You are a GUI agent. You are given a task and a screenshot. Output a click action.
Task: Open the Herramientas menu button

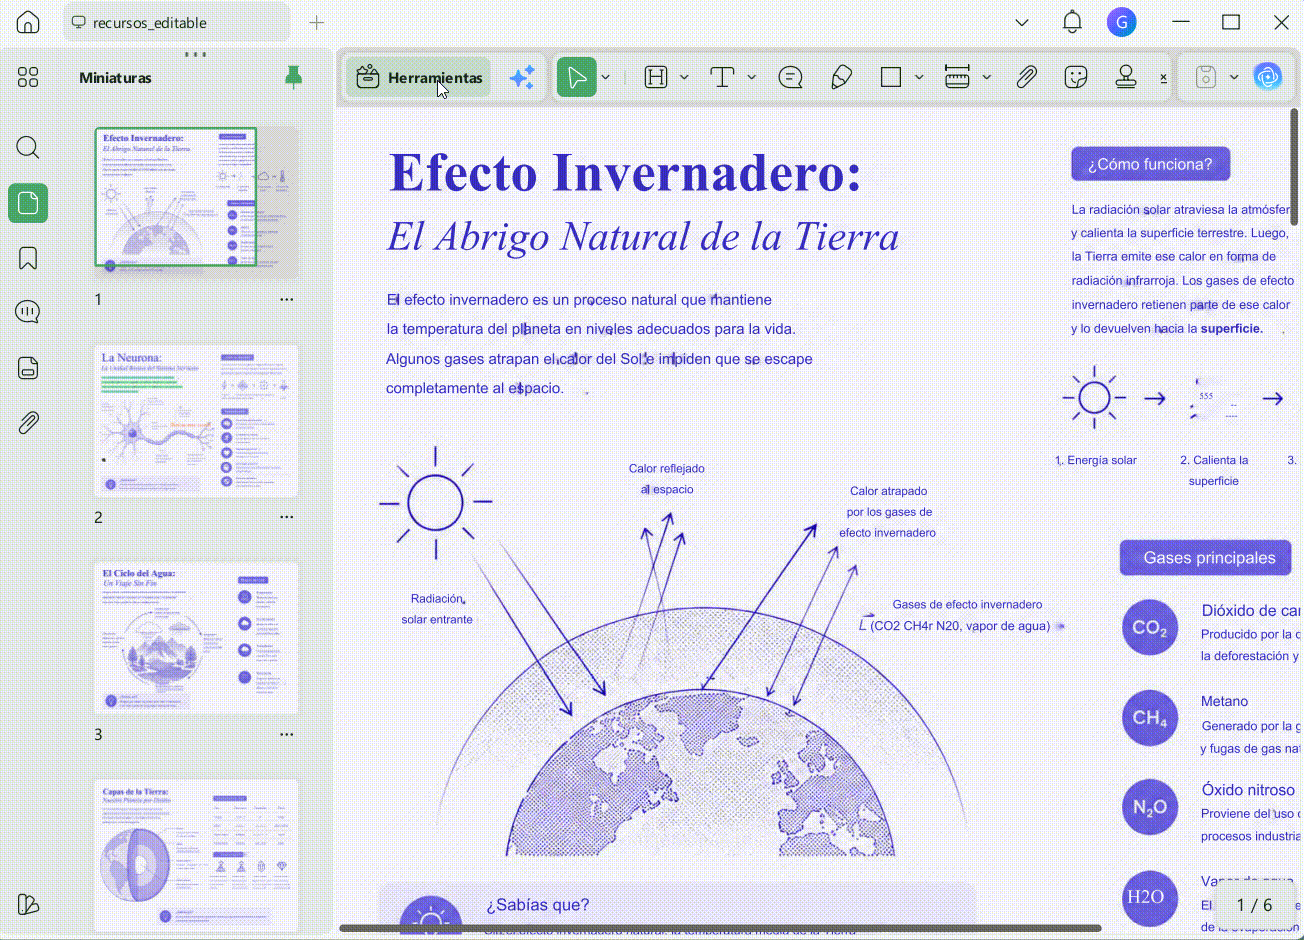418,78
